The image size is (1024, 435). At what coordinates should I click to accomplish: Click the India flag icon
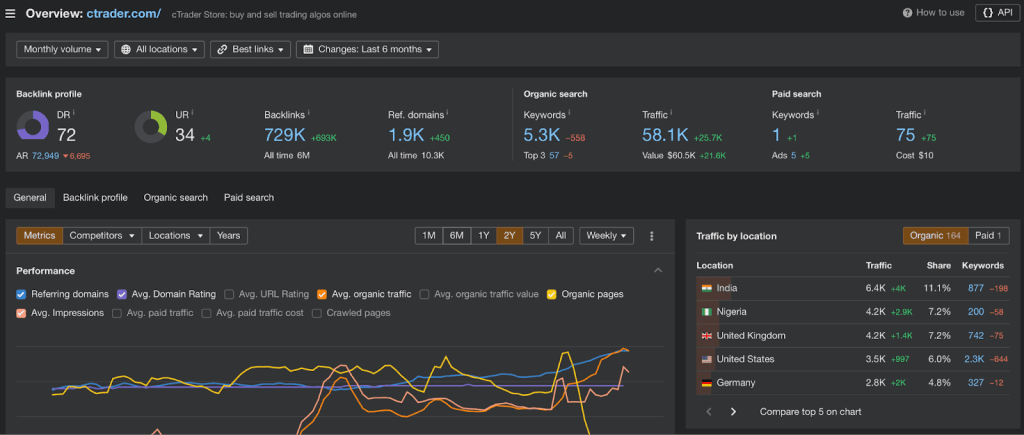pos(707,288)
